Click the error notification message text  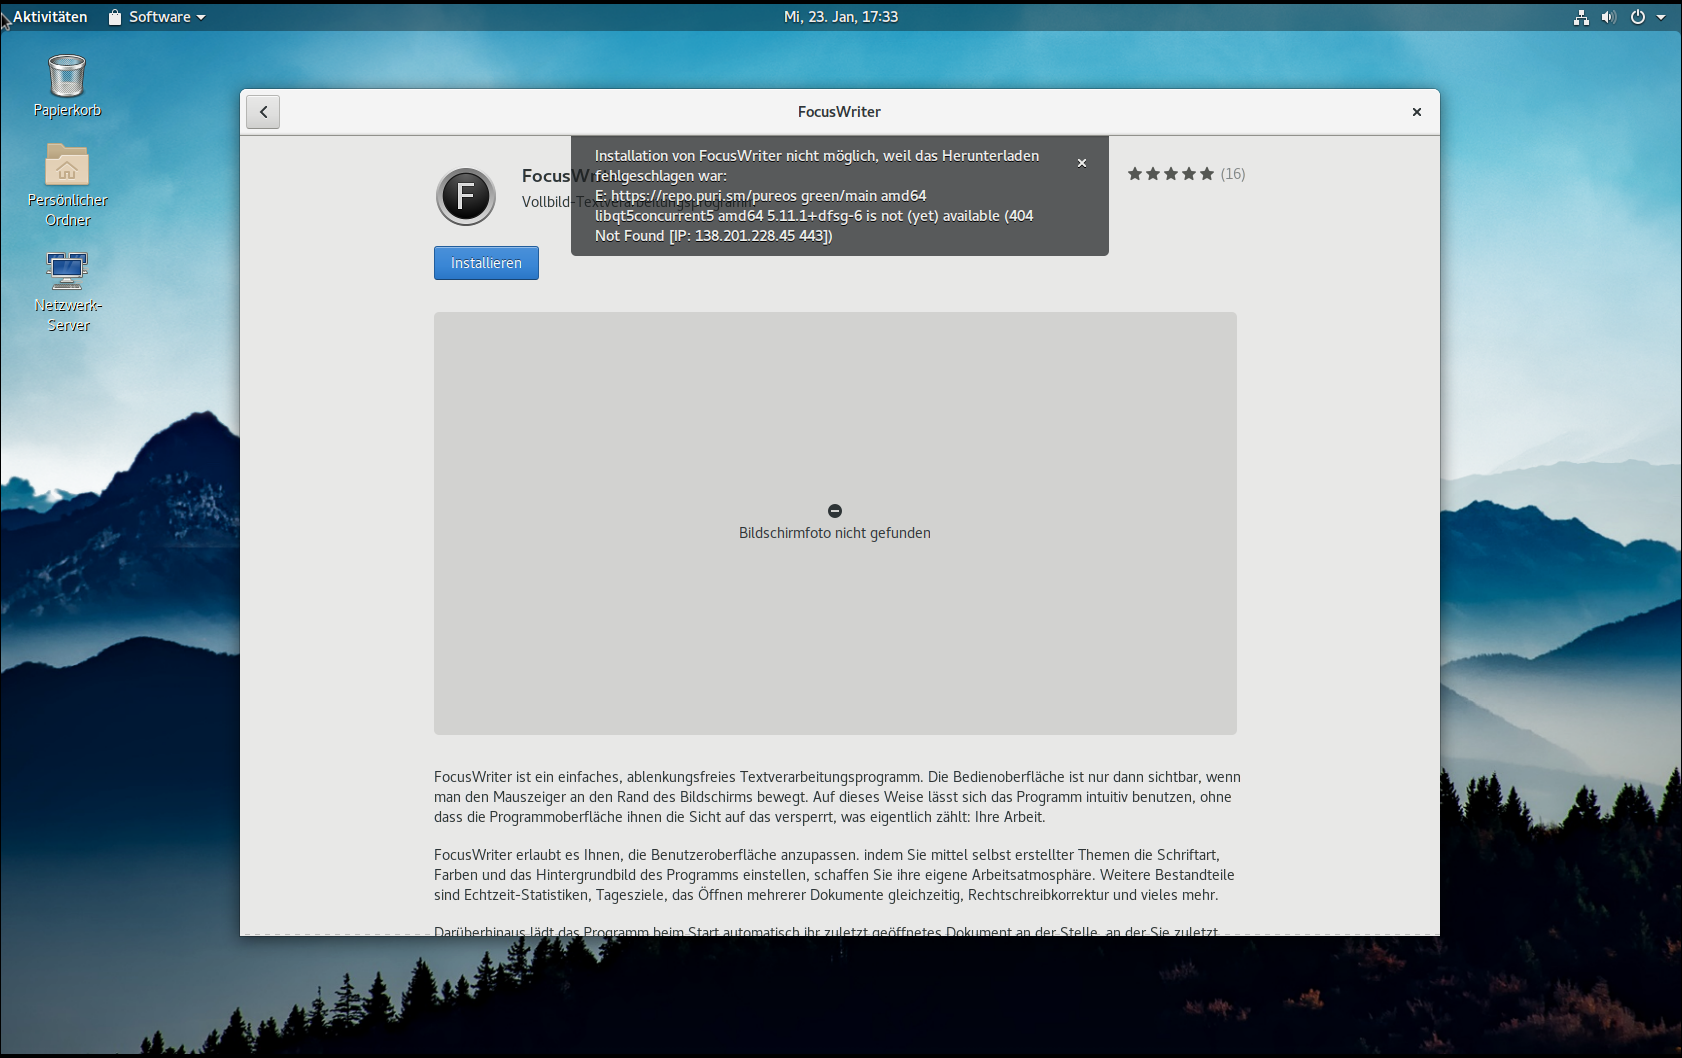pos(815,196)
